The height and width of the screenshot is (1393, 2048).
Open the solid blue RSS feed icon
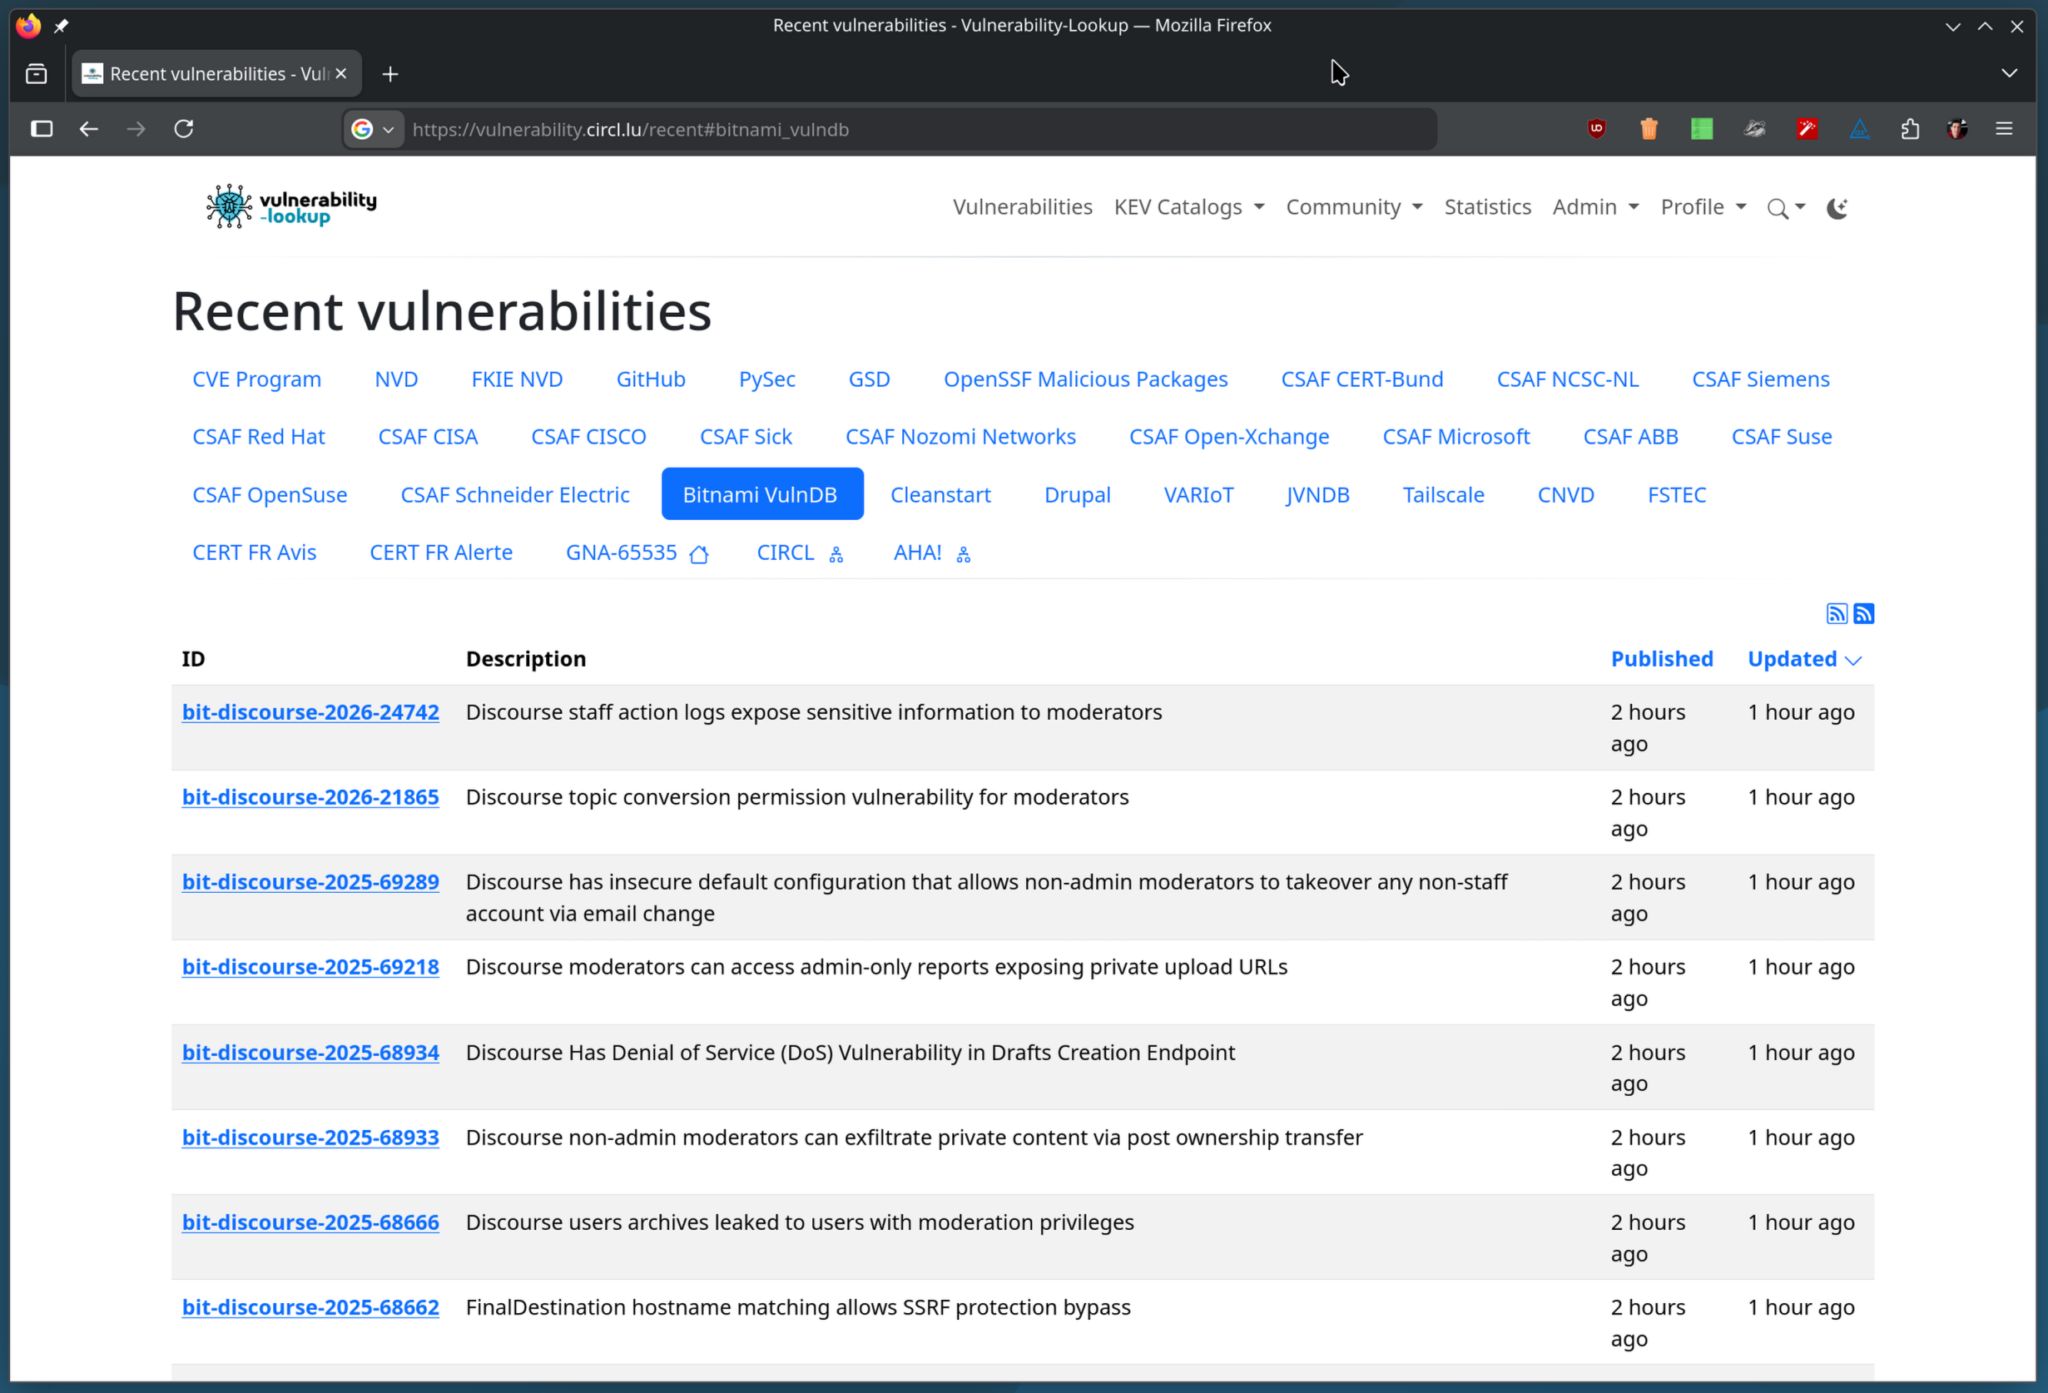tap(1864, 614)
